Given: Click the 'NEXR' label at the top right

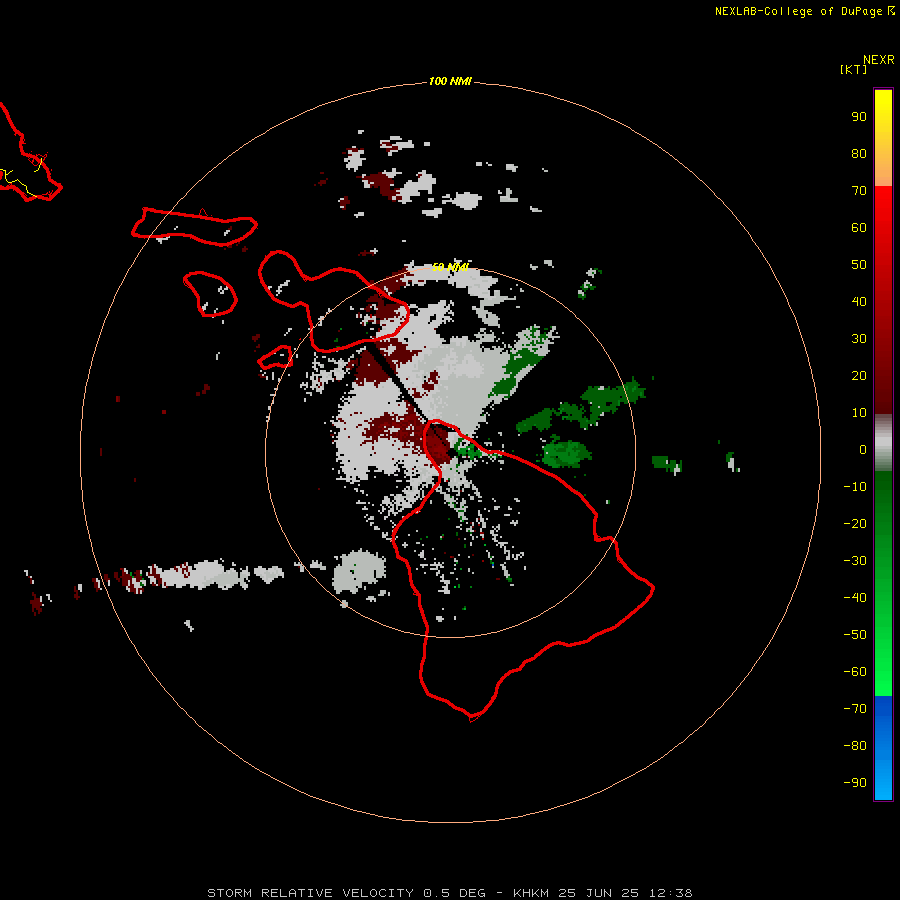Looking at the screenshot, I should pyautogui.click(x=879, y=60).
